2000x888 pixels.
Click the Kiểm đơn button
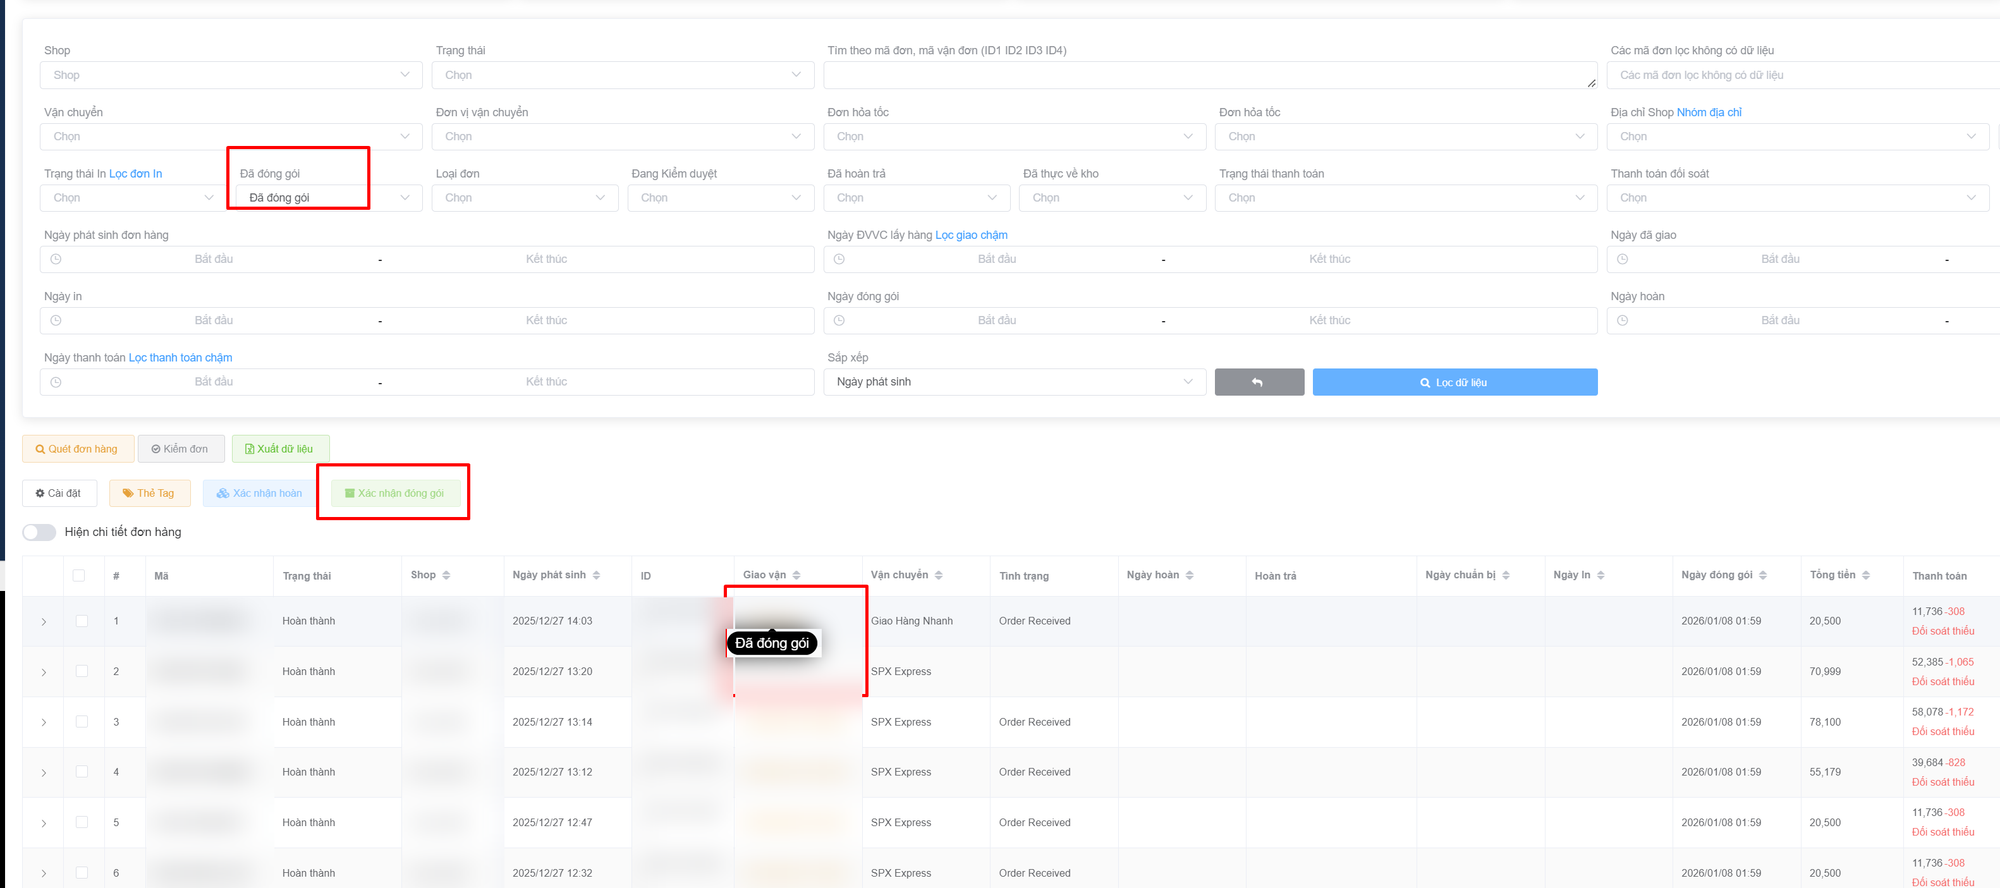click(181, 449)
